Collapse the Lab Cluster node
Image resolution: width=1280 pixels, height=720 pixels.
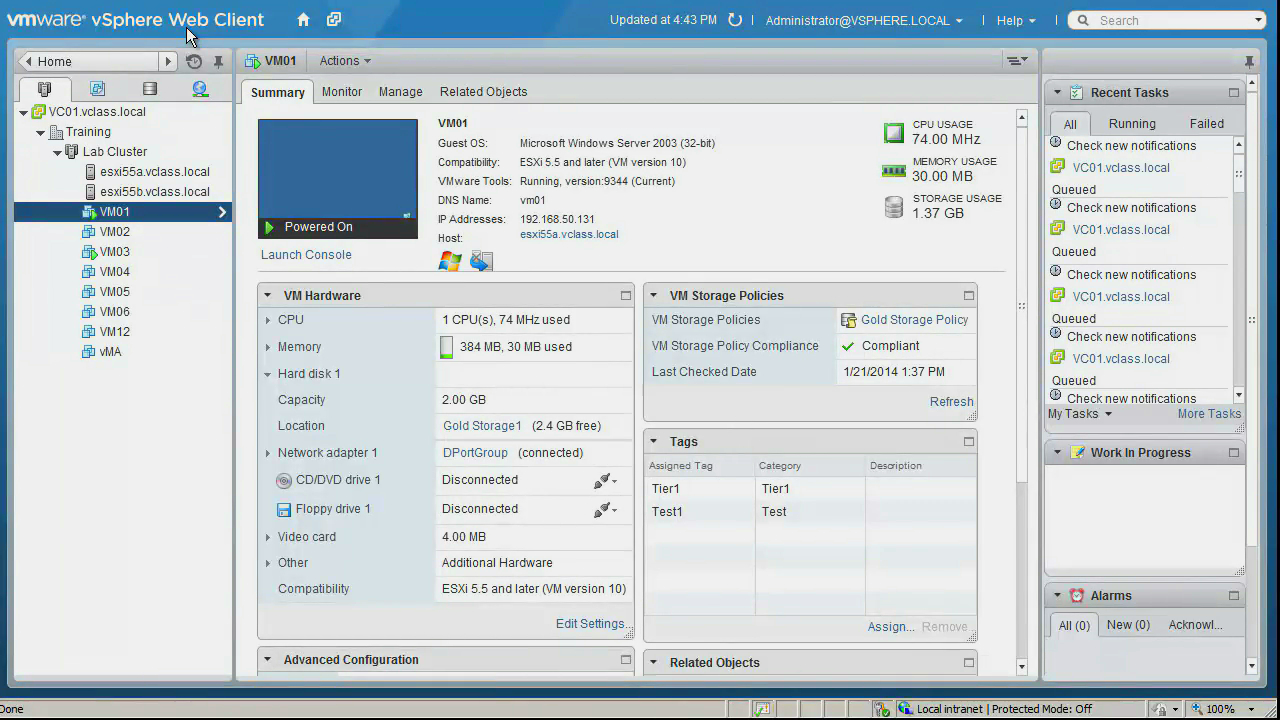point(58,152)
